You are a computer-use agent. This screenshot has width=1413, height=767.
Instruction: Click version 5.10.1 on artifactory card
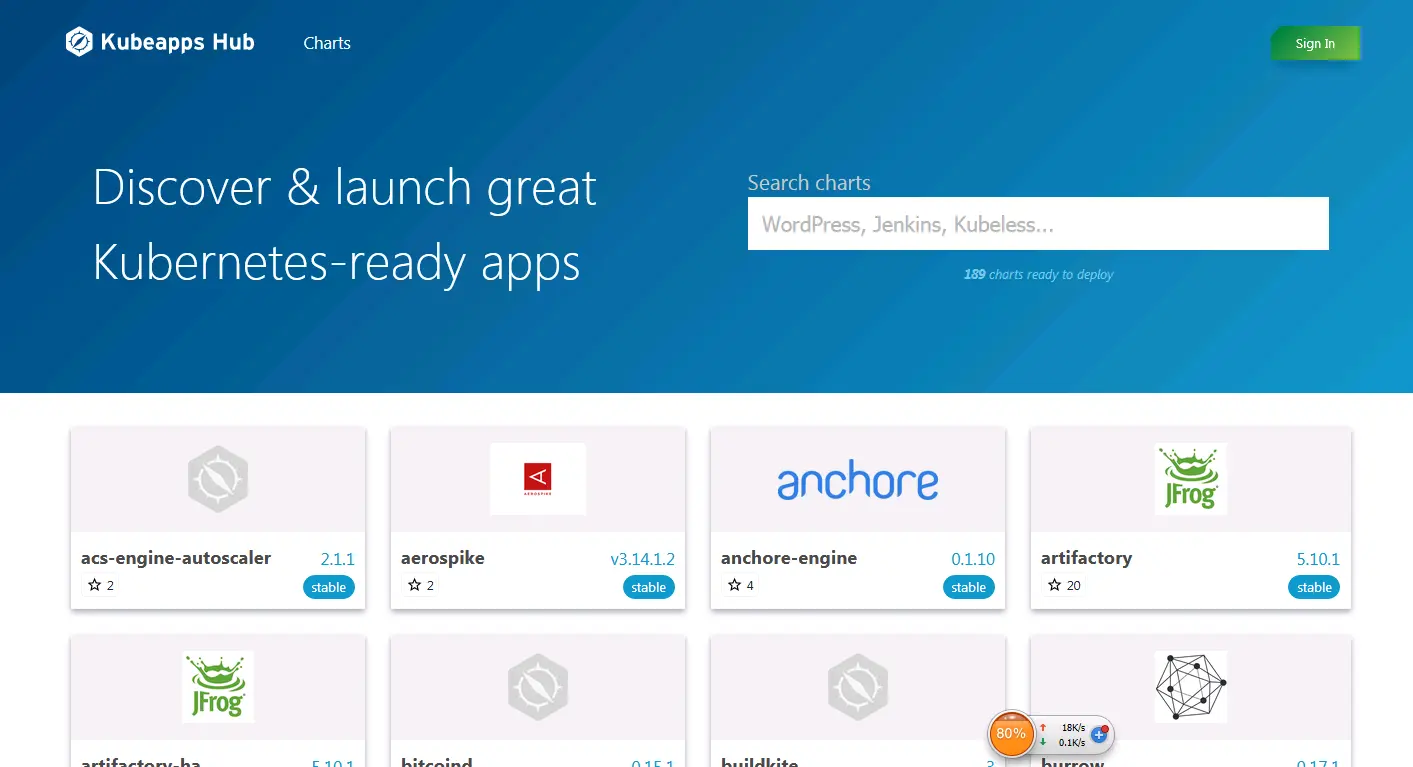(x=1318, y=559)
